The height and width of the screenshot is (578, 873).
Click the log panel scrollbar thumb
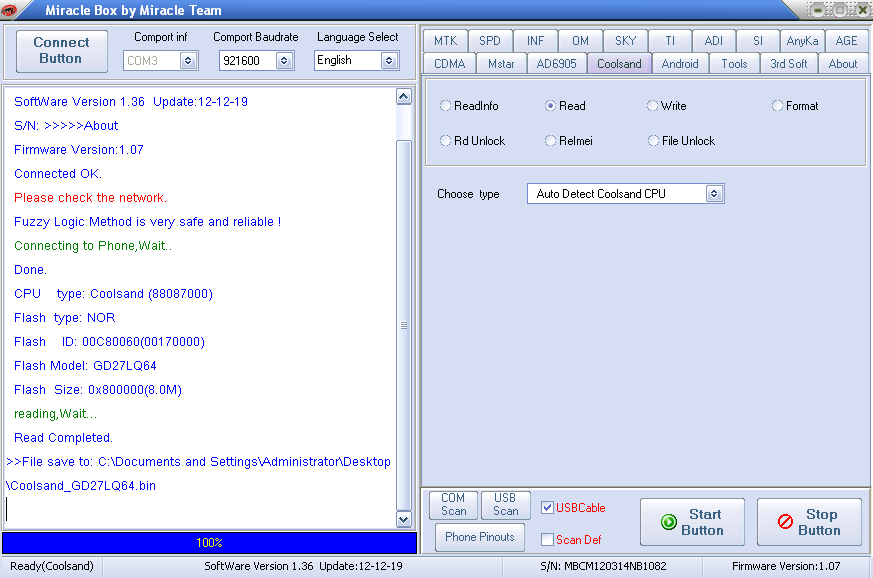click(x=404, y=325)
